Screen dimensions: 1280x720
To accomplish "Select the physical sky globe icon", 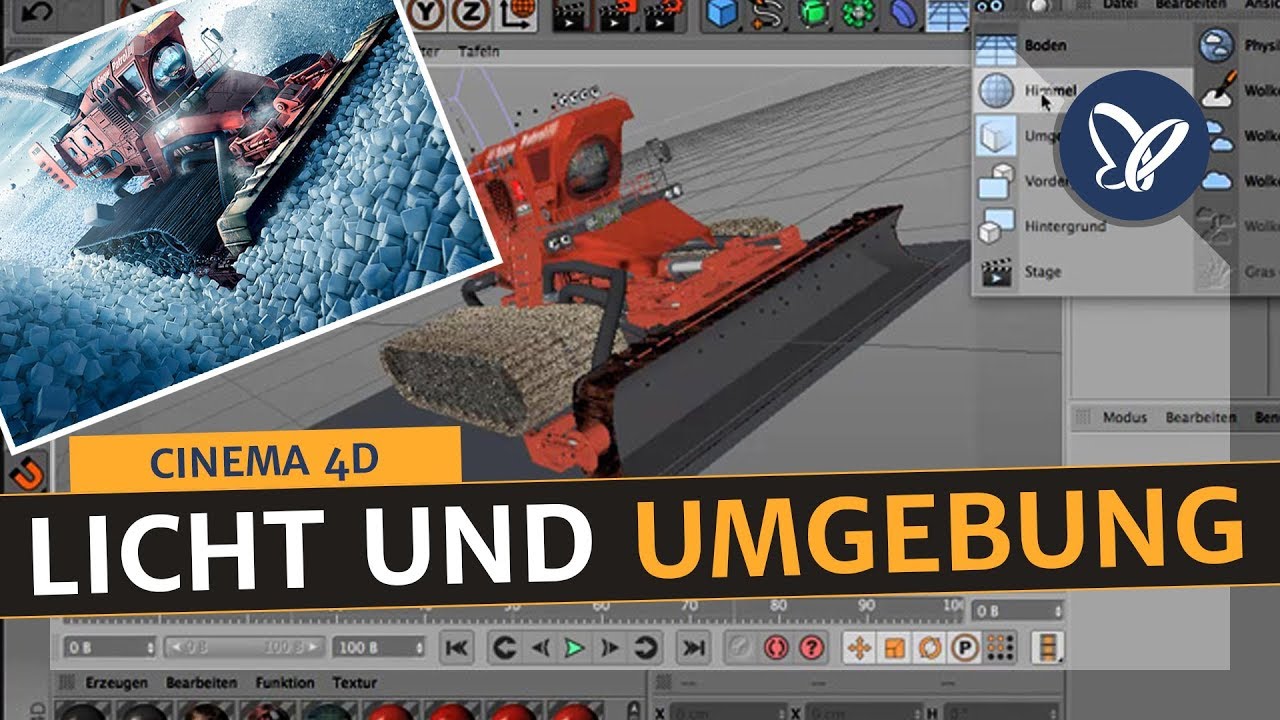I will [1217, 45].
